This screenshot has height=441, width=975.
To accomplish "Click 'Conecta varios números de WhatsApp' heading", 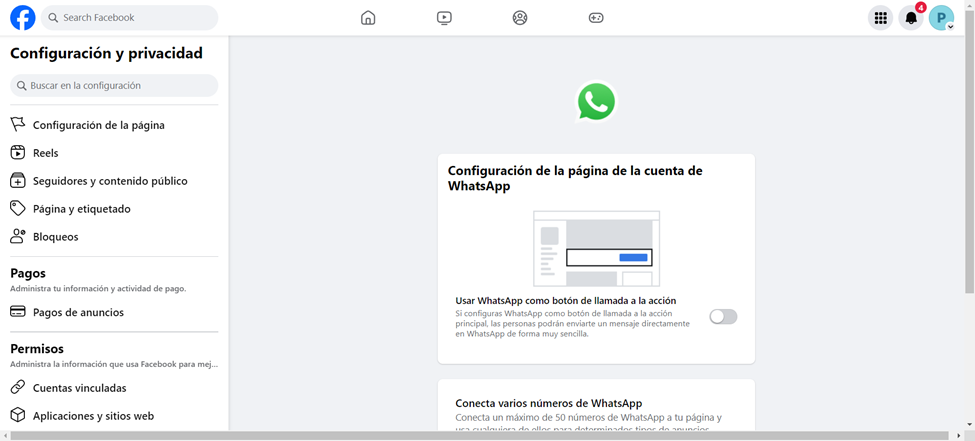I will tap(548, 403).
